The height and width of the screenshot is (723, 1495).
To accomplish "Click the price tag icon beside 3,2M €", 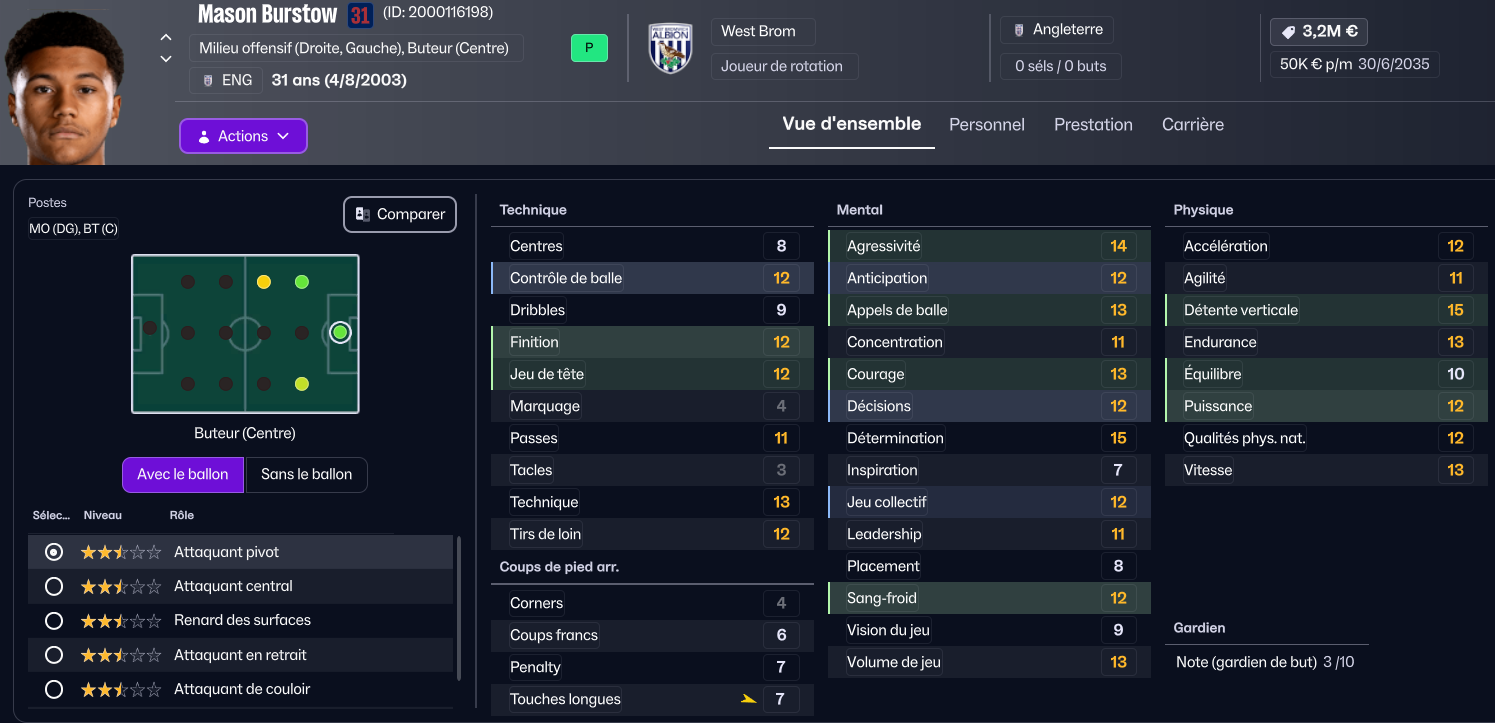I will [x=1288, y=32].
